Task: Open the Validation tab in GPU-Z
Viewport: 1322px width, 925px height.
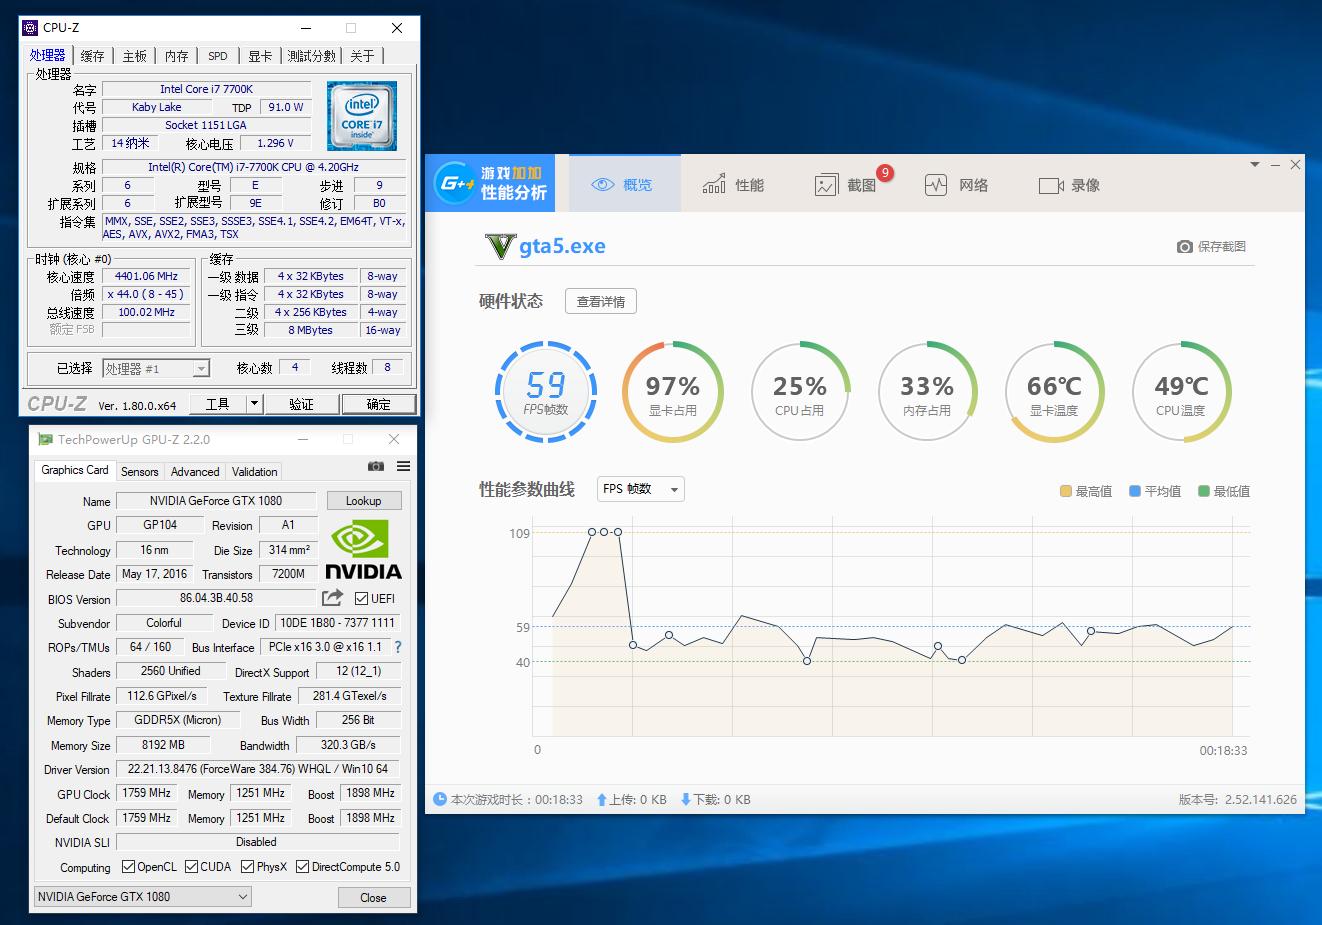Action: coord(255,472)
